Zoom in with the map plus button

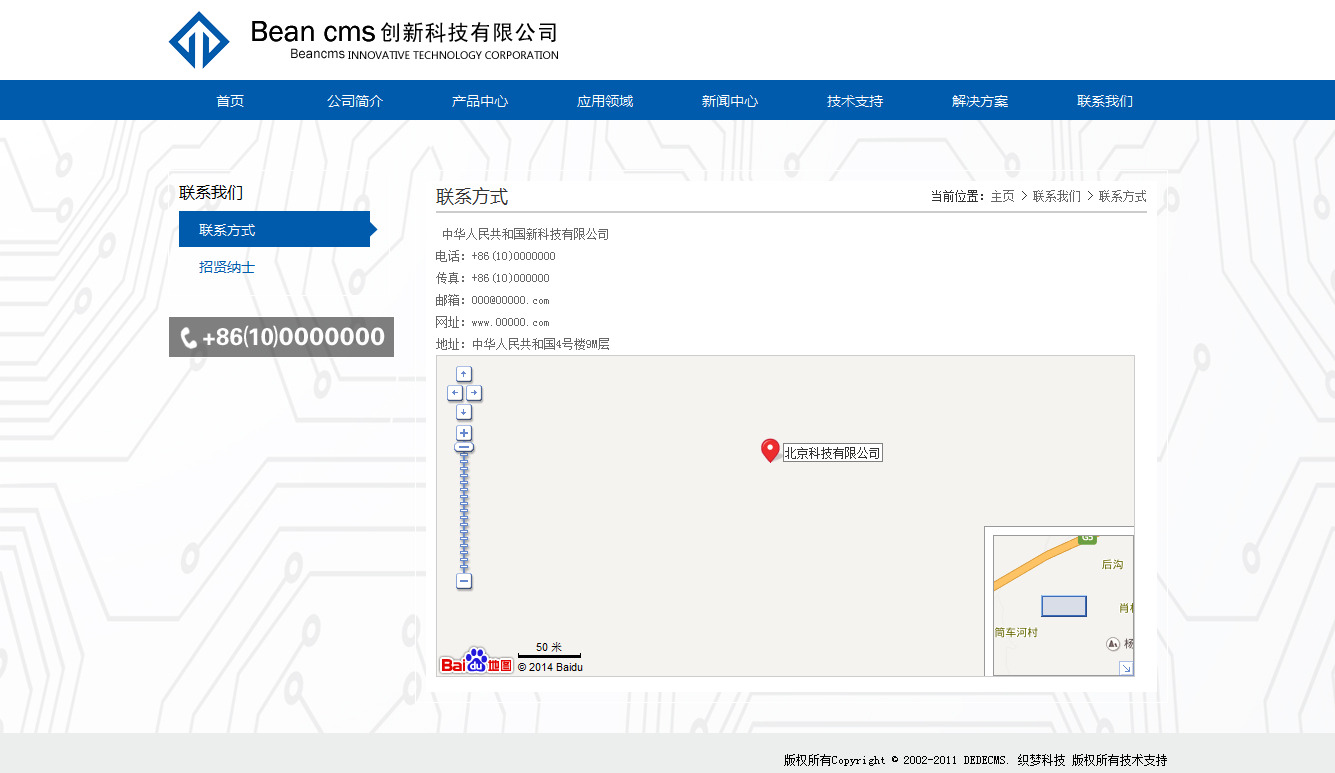(464, 433)
